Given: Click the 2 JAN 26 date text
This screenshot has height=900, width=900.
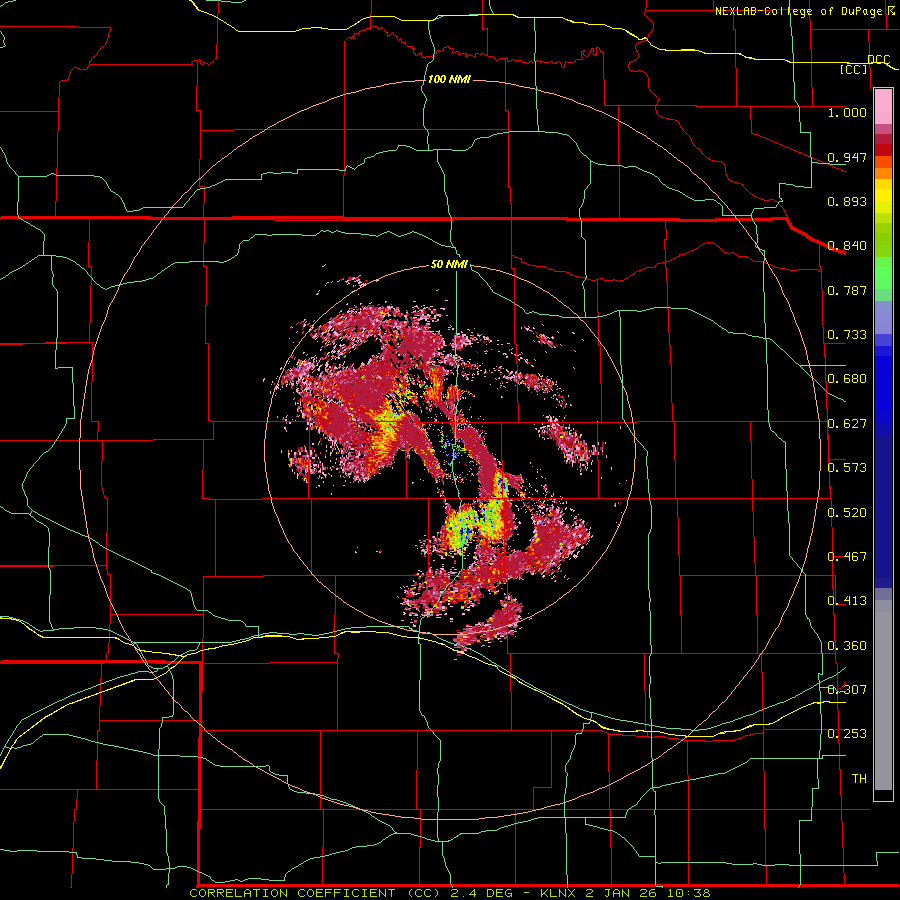Looking at the screenshot, I should pyautogui.click(x=621, y=893).
